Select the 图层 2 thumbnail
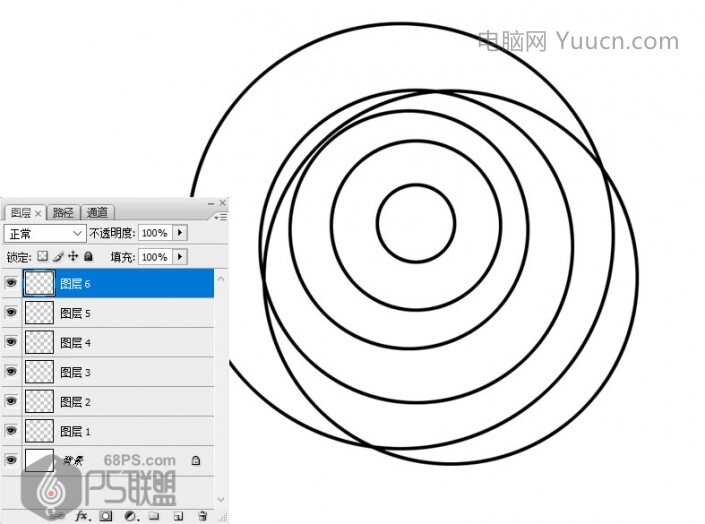This screenshot has width=705, height=524. point(40,401)
